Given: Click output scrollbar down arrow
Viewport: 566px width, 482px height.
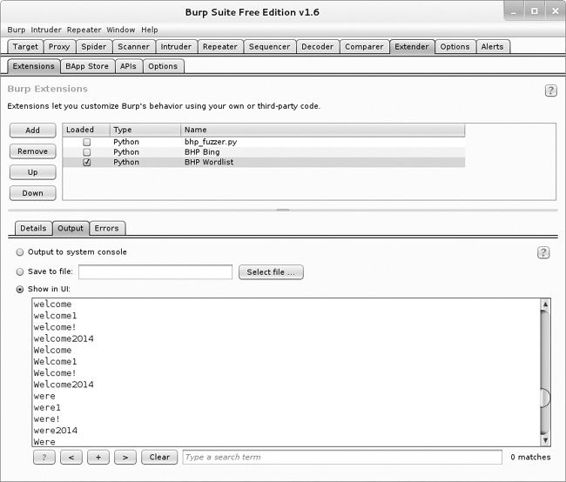Looking at the screenshot, I should point(545,440).
